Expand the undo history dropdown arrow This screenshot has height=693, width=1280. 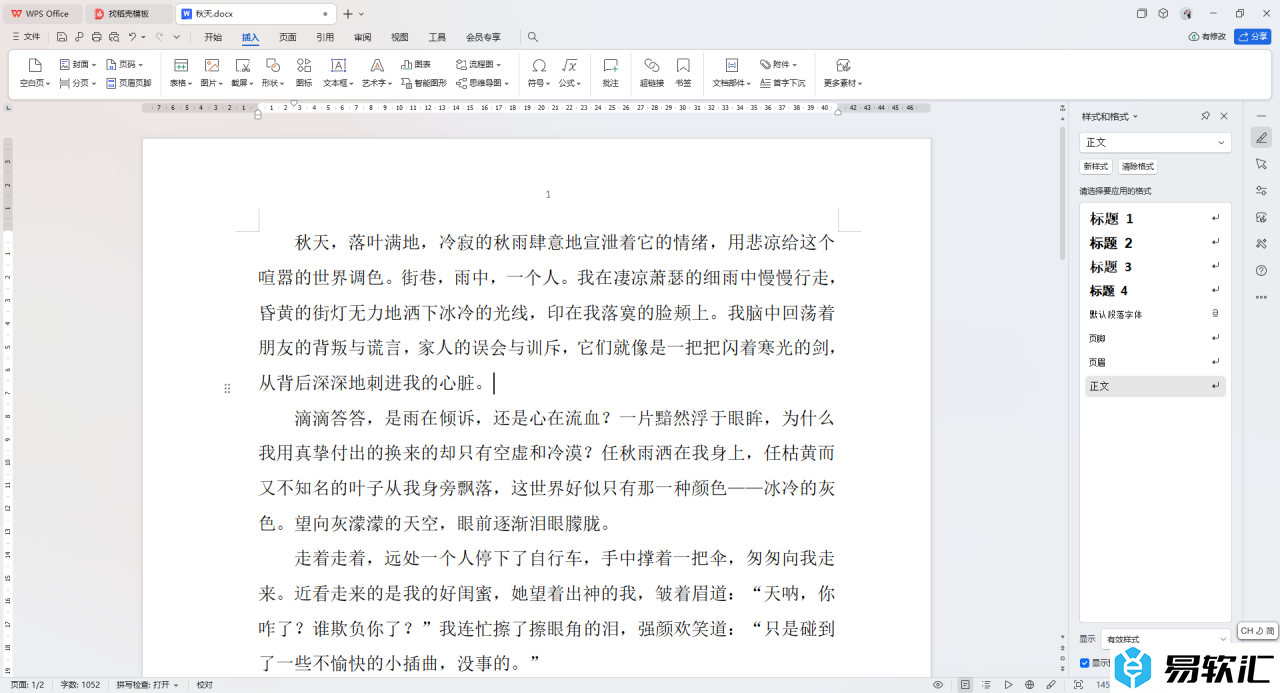pyautogui.click(x=144, y=37)
